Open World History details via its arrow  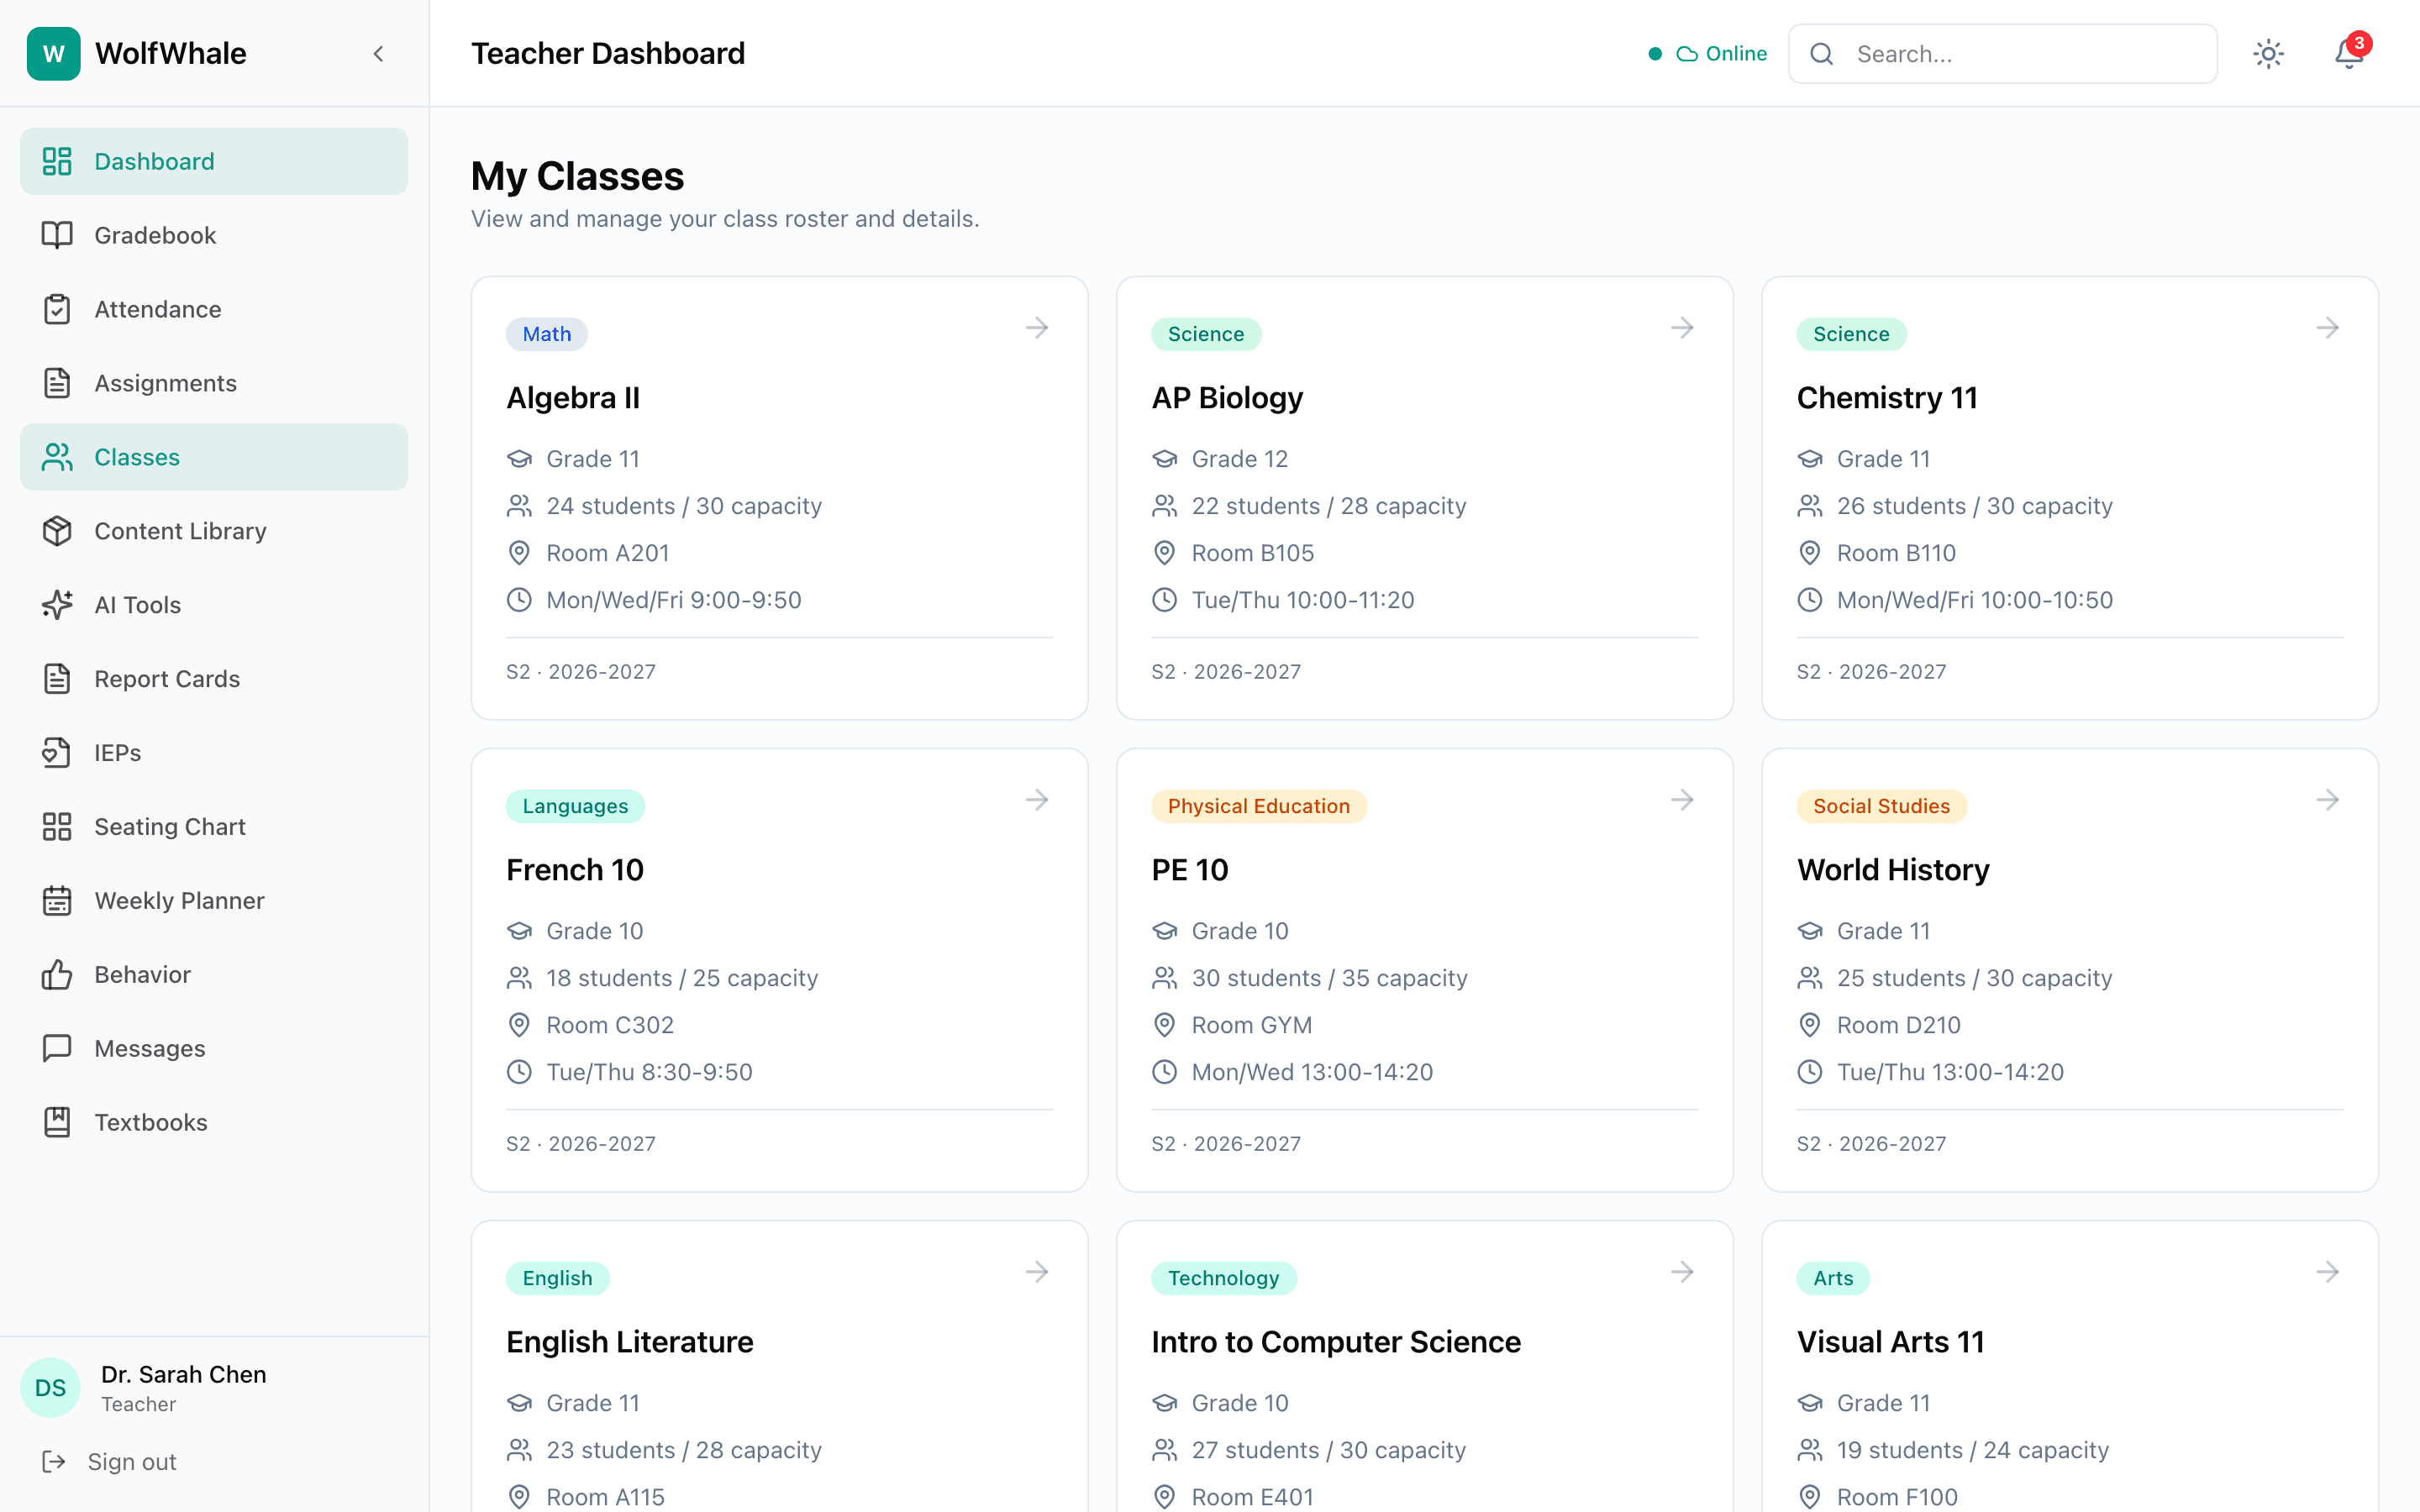point(2328,799)
